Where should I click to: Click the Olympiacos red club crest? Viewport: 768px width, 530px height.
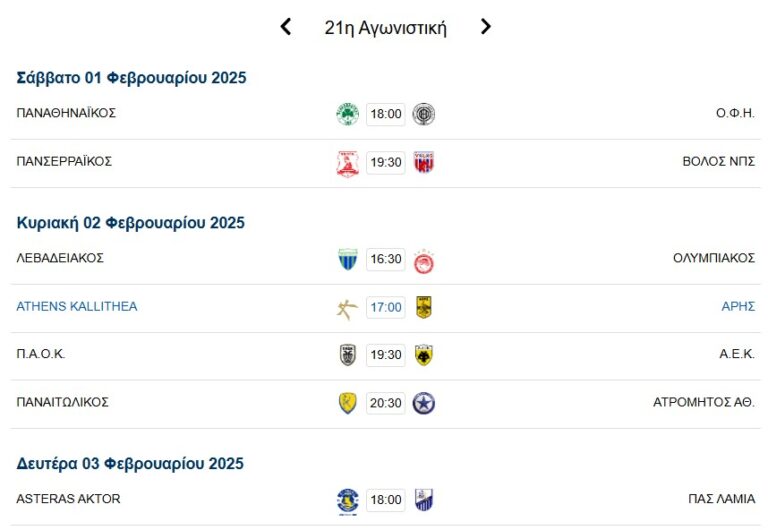pos(424,260)
